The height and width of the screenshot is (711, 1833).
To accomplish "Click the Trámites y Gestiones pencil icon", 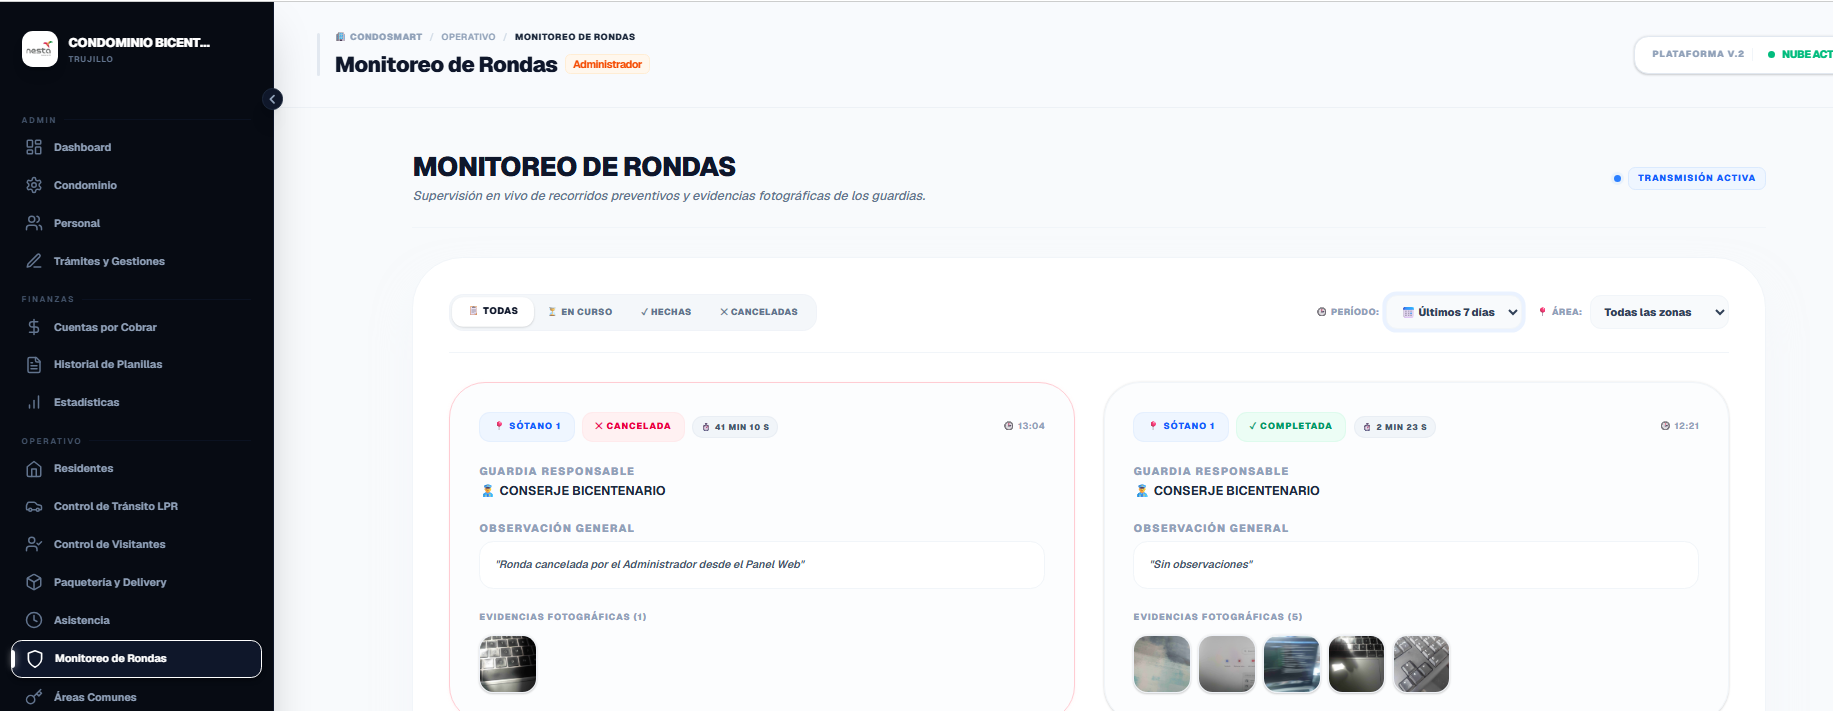I will (34, 261).
